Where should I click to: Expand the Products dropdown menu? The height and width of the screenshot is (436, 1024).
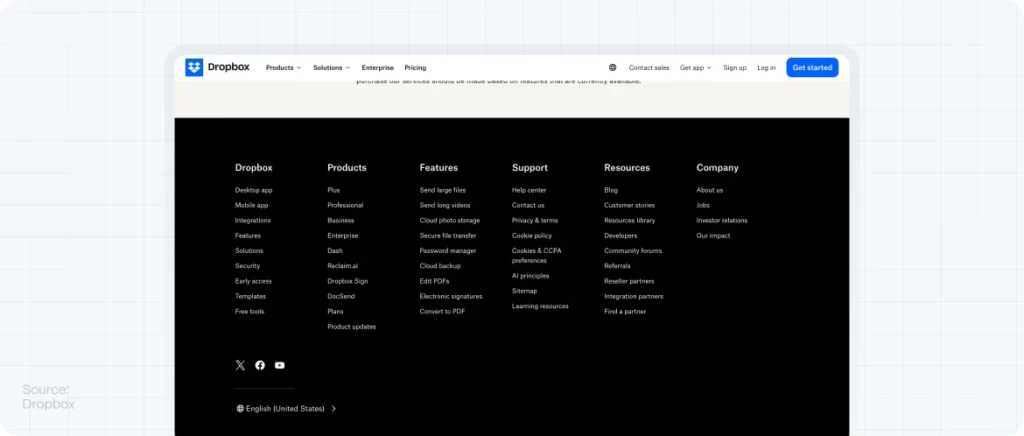click(x=283, y=68)
